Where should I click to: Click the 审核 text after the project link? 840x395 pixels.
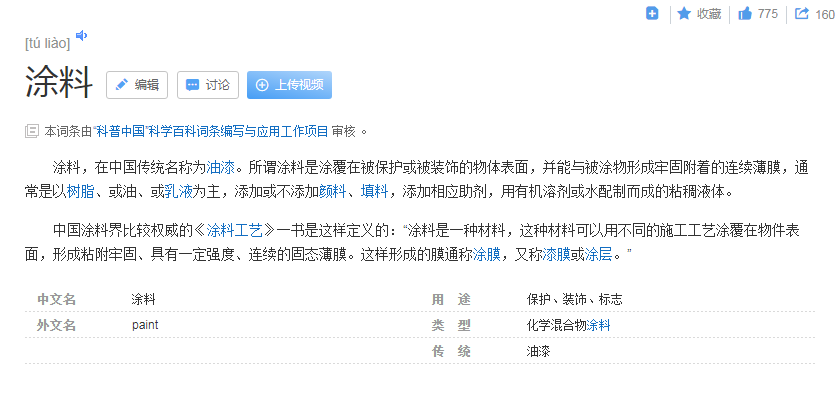coord(343,131)
